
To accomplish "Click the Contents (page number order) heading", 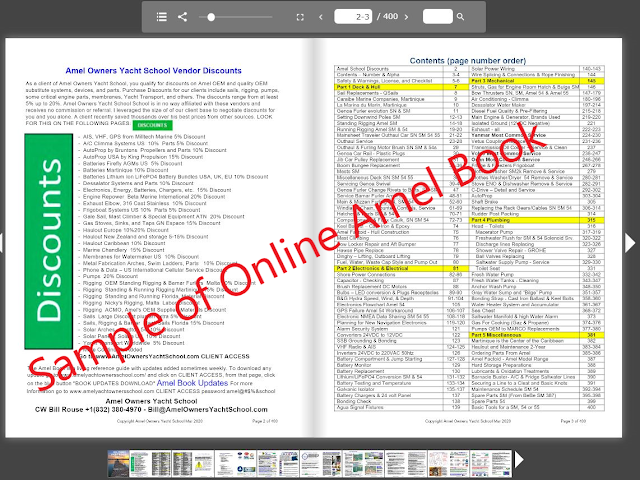I will (468, 61).
